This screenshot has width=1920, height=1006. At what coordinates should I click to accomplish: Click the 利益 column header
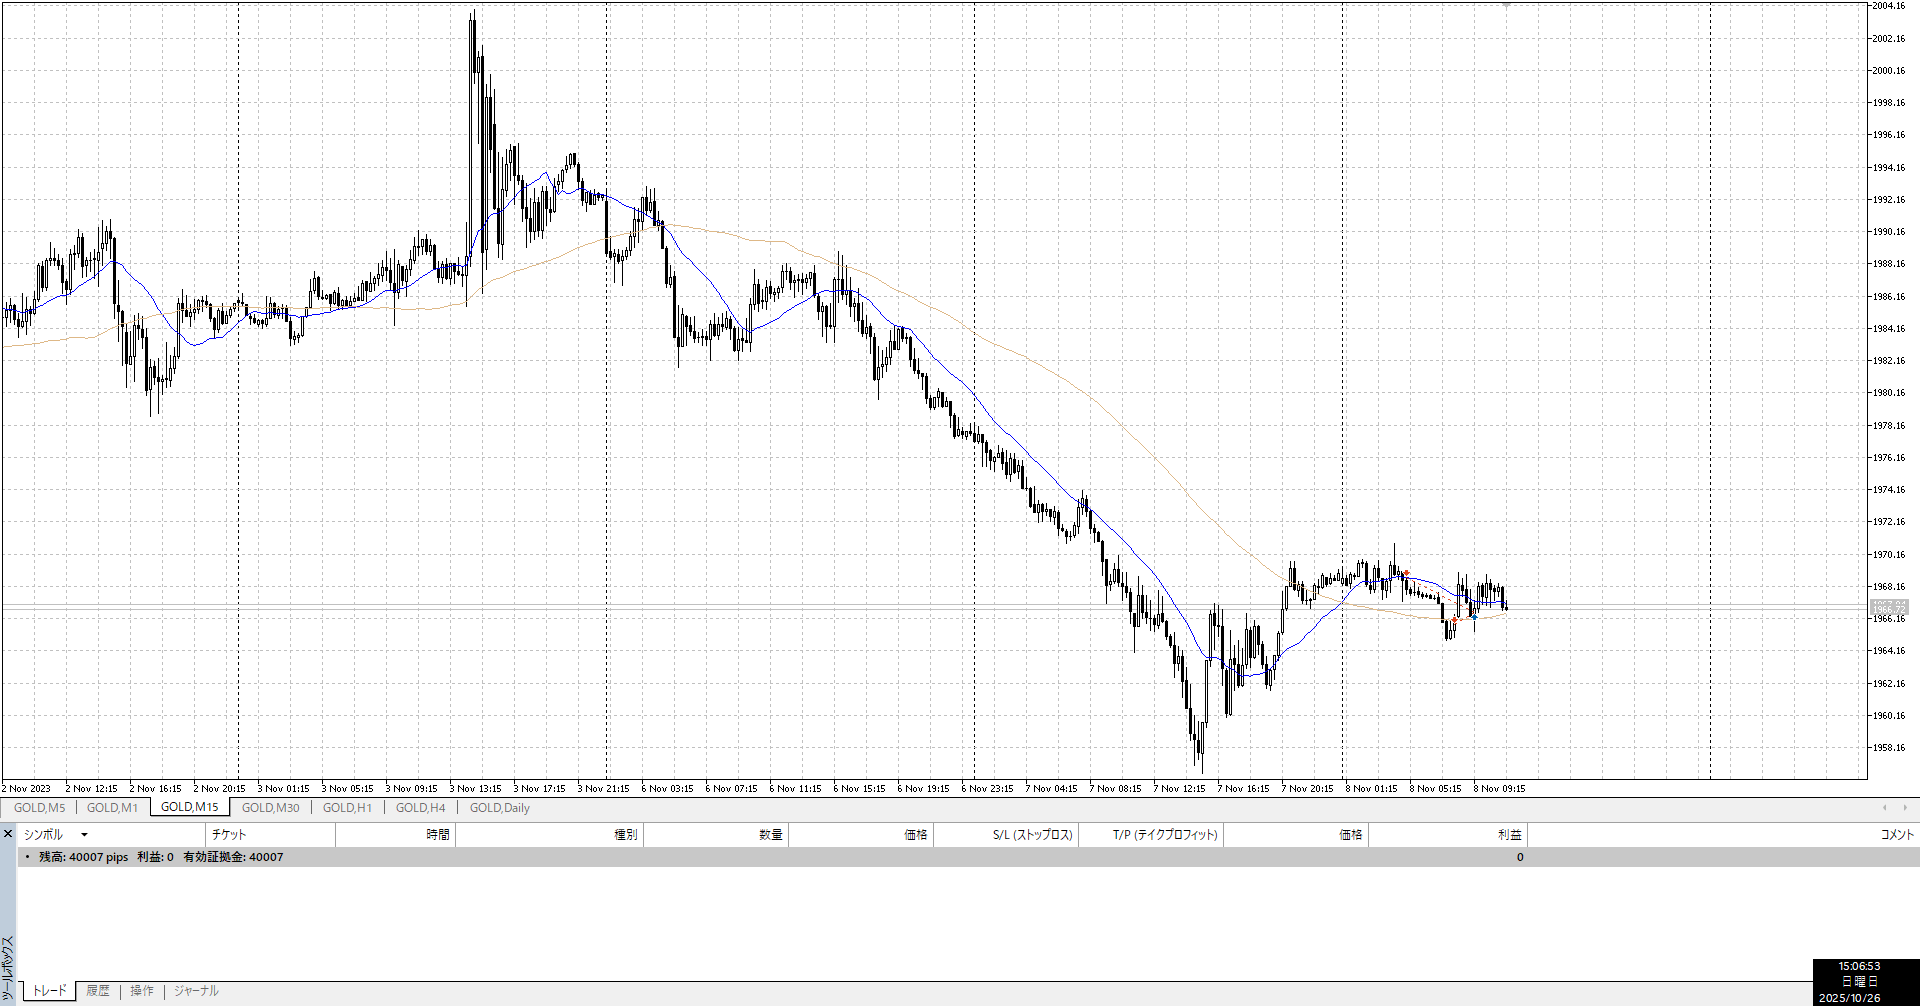click(x=1509, y=835)
